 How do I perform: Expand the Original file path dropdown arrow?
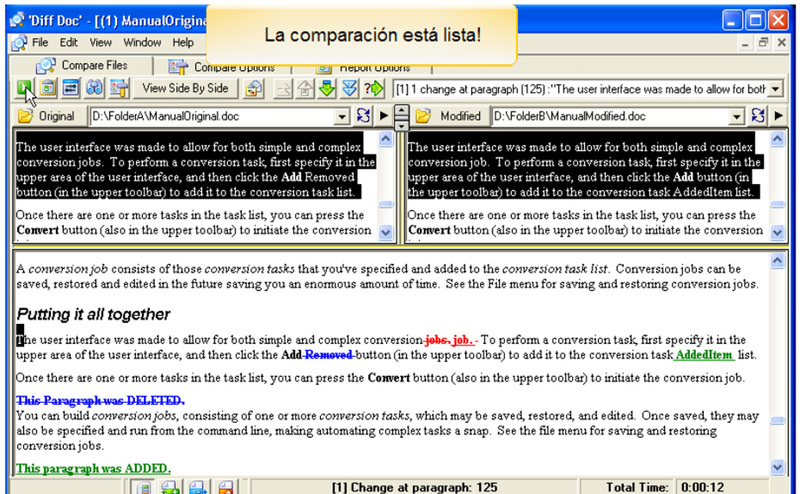pos(342,116)
